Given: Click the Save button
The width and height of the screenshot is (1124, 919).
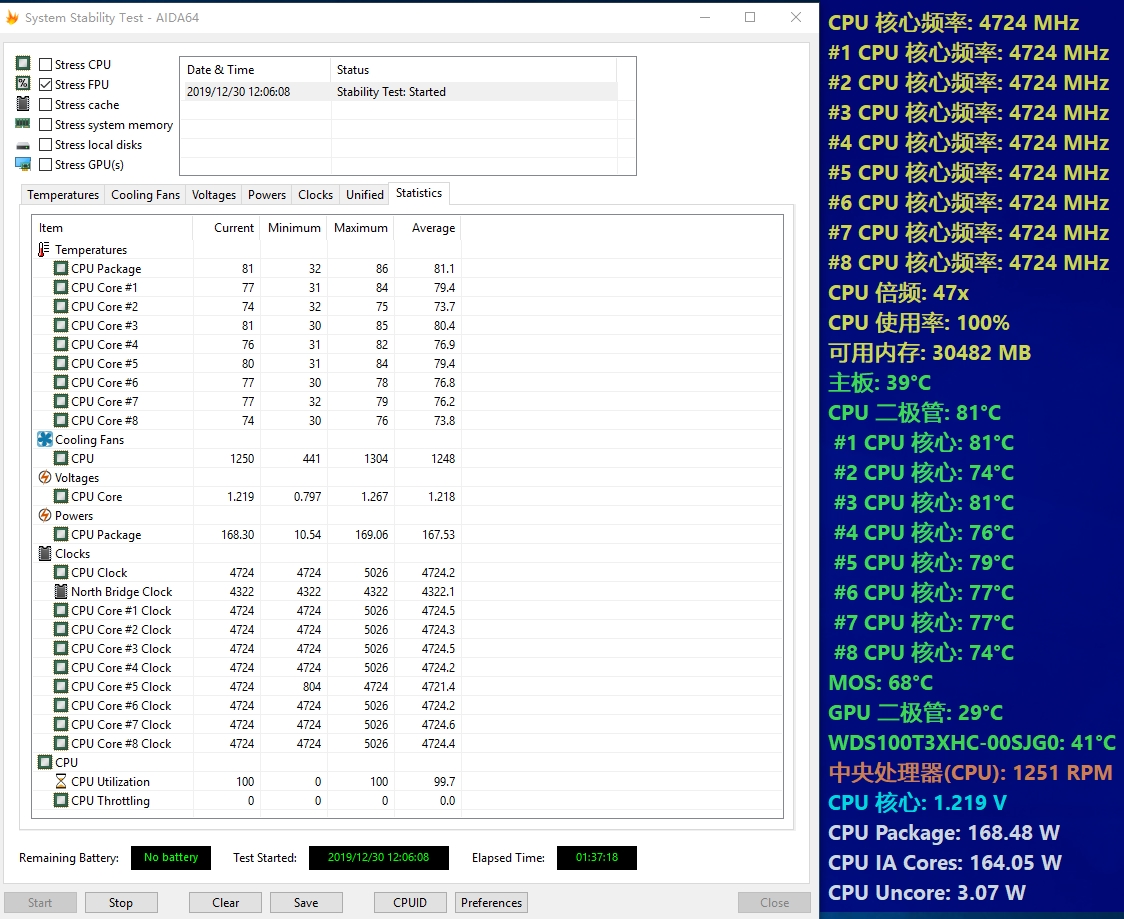Looking at the screenshot, I should click(x=306, y=903).
